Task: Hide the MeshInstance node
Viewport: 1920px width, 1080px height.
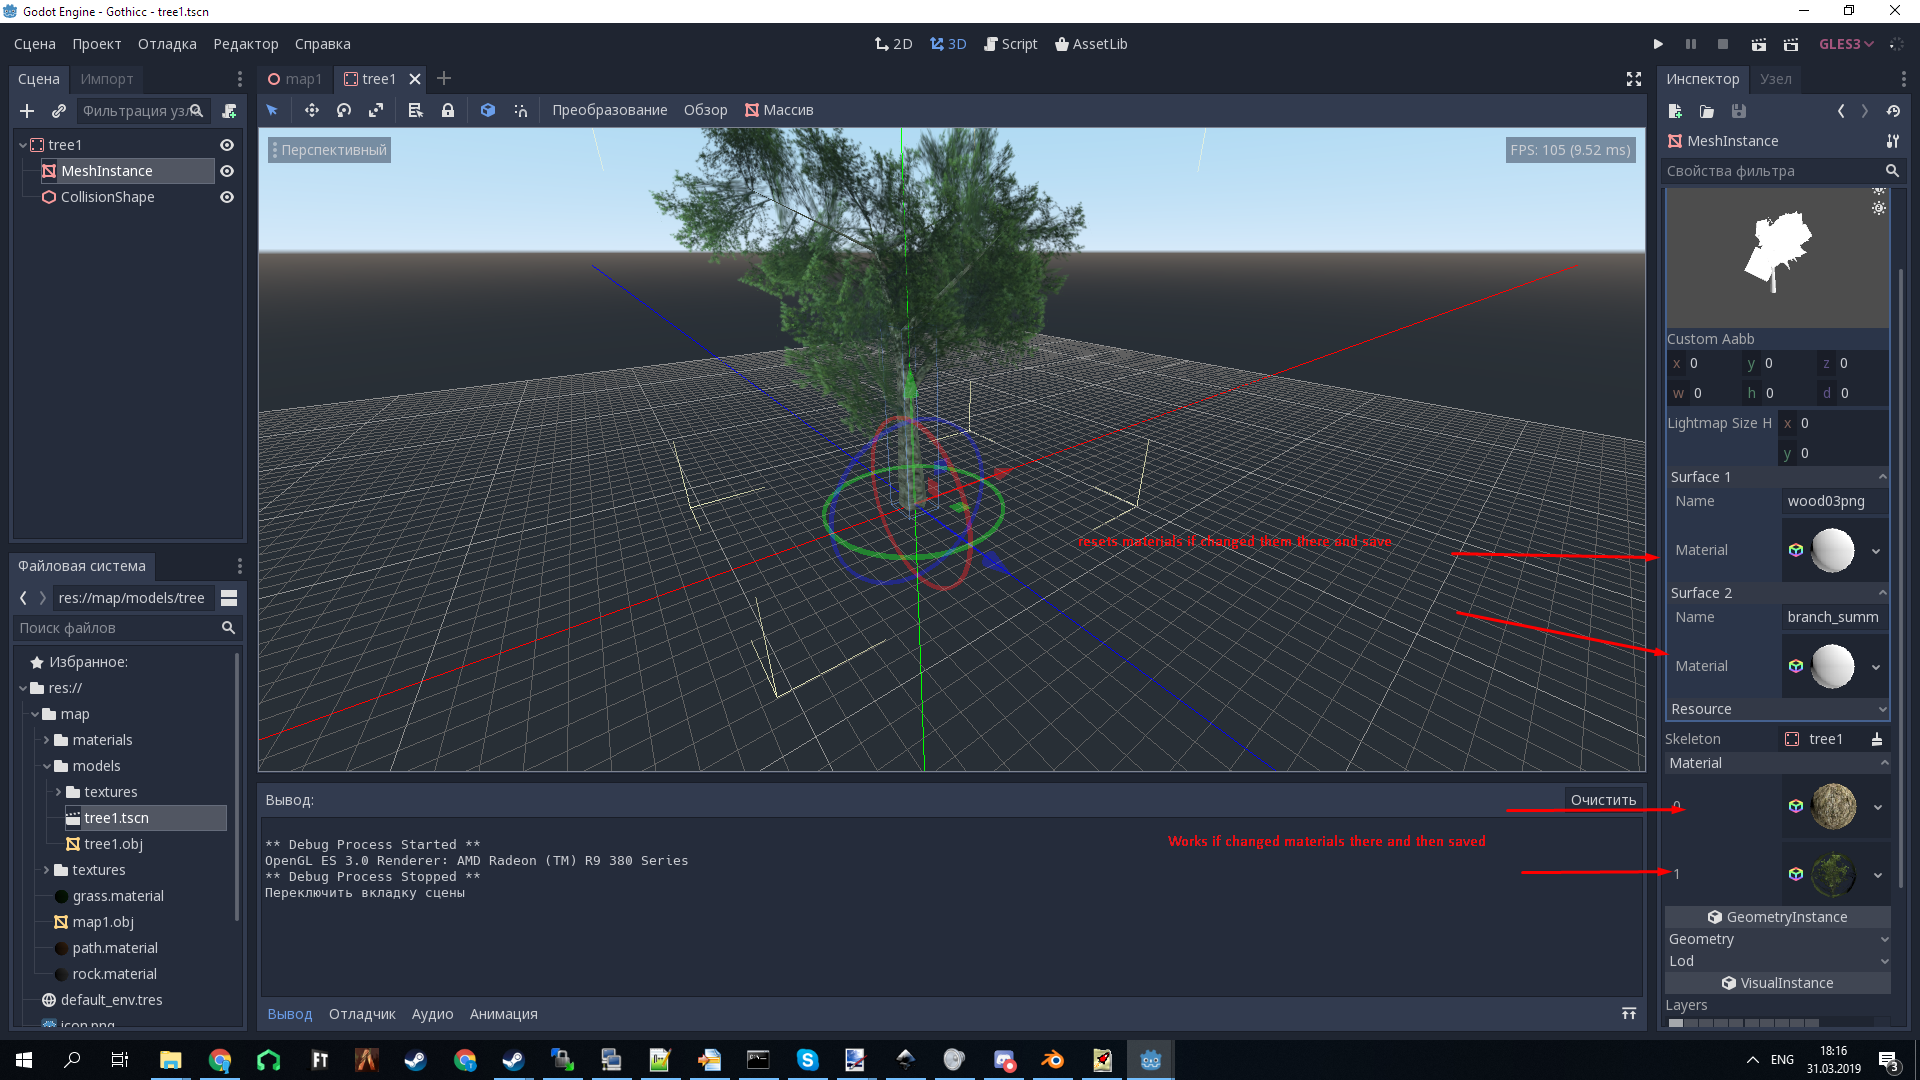Action: click(227, 171)
